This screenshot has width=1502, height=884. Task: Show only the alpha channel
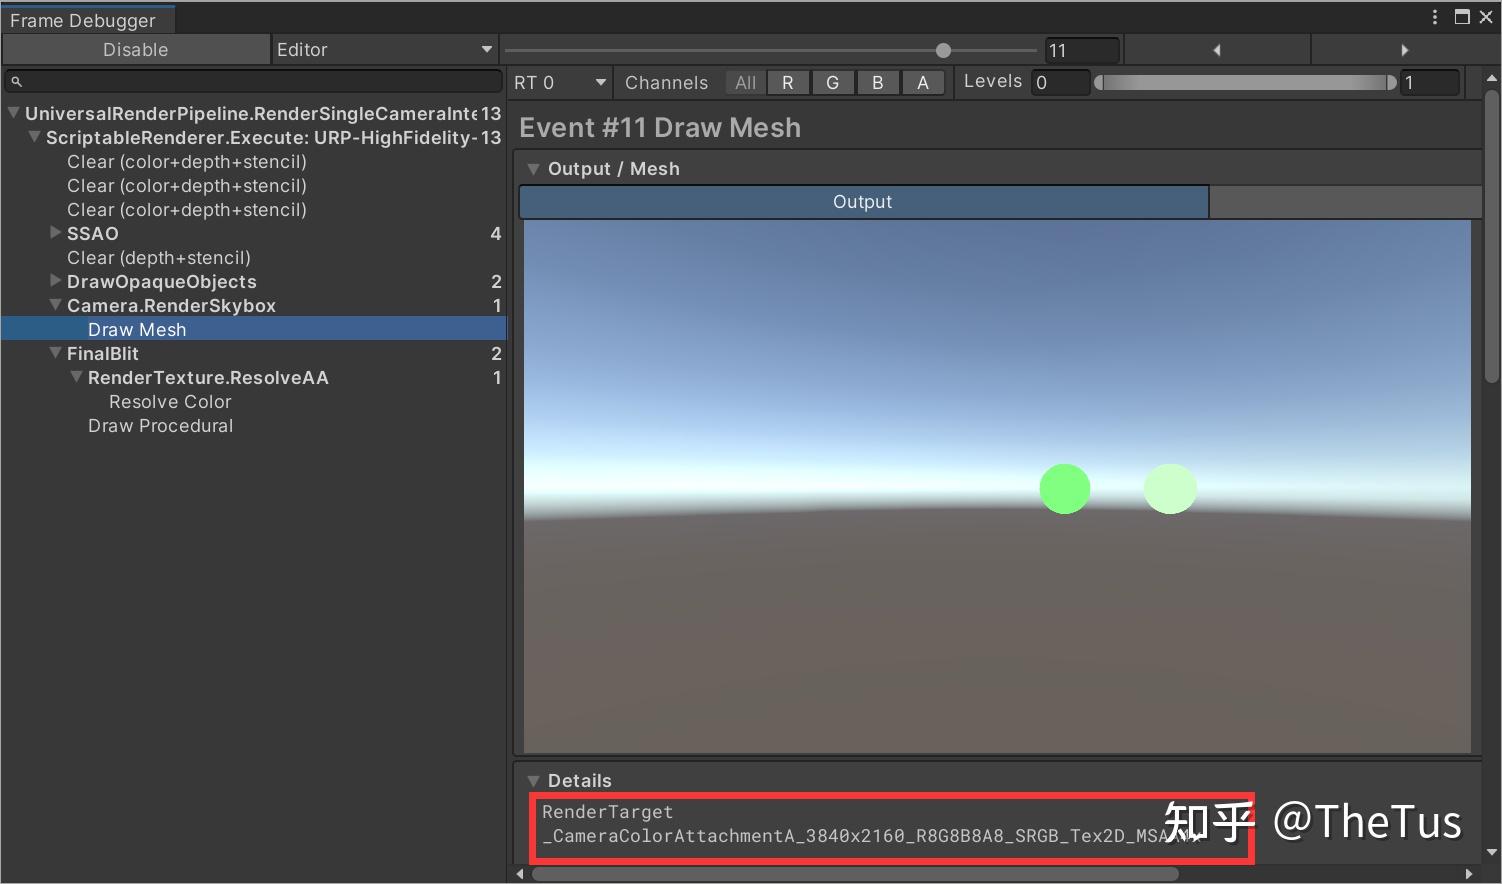tap(923, 82)
